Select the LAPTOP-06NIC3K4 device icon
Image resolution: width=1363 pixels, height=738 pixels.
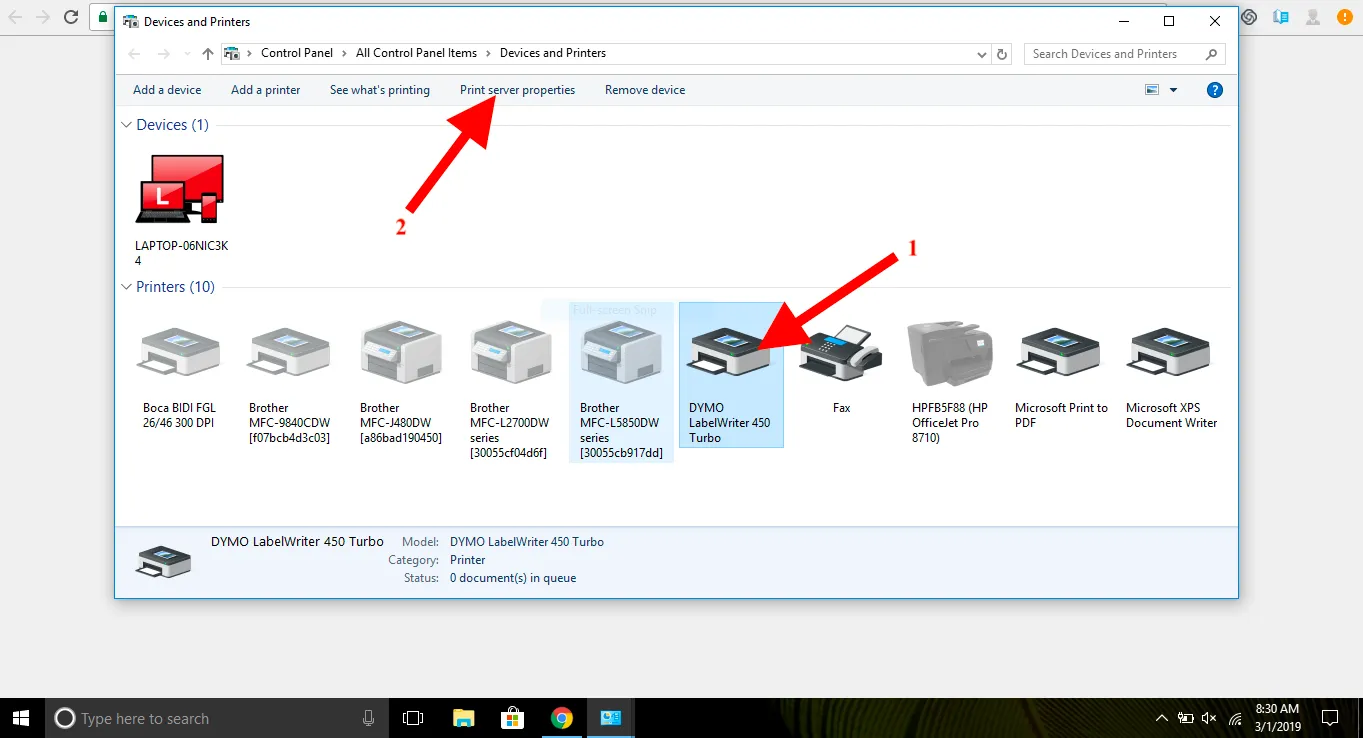pos(180,189)
